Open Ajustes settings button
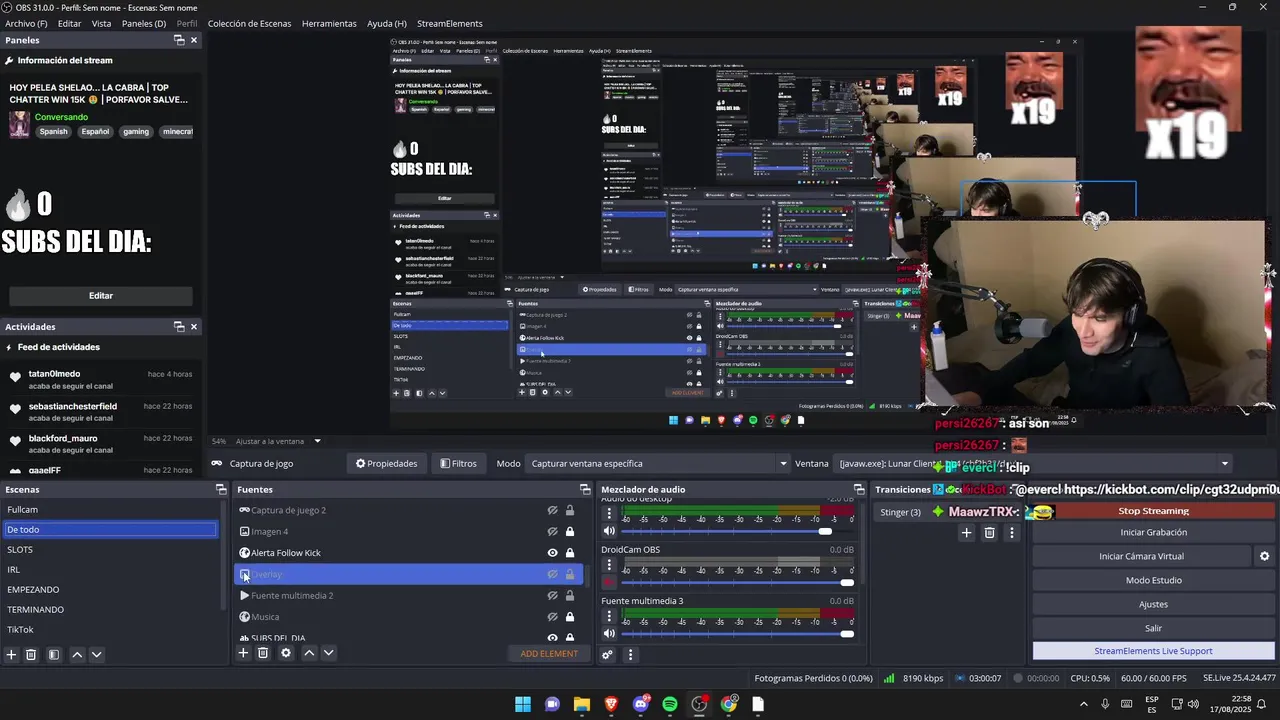Viewport: 1280px width, 720px height. point(1153,604)
